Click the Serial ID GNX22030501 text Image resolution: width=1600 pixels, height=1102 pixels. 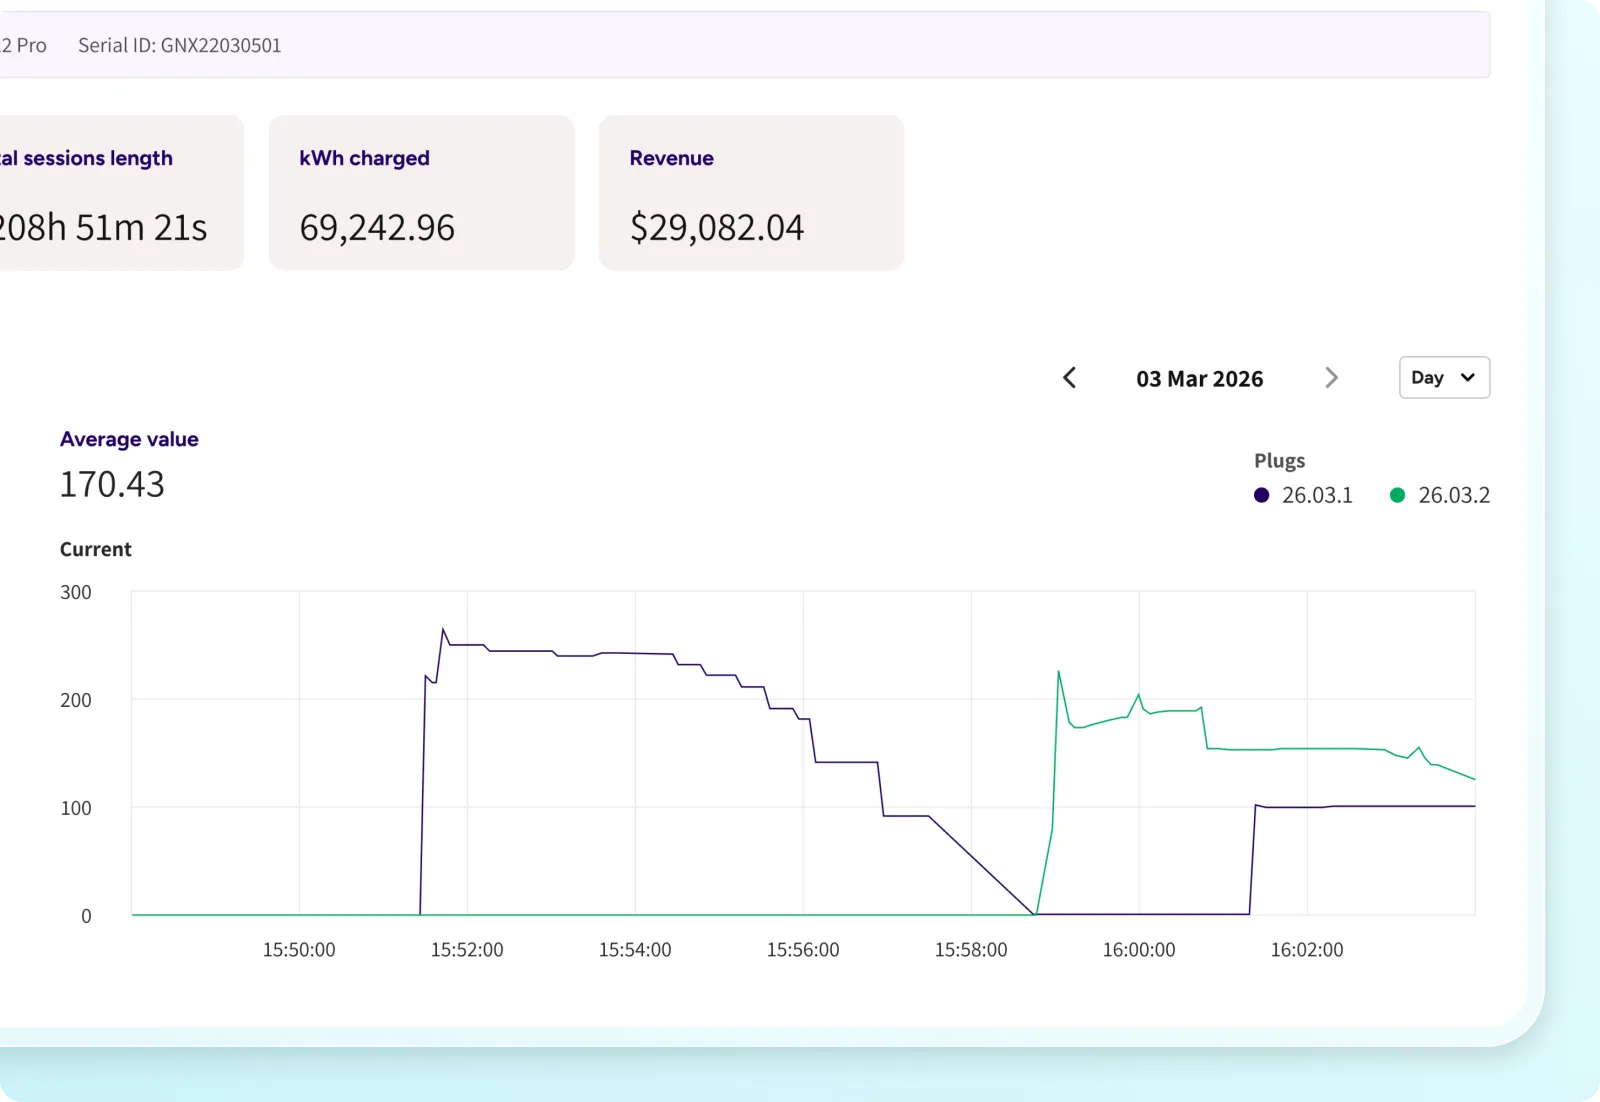pyautogui.click(x=180, y=46)
